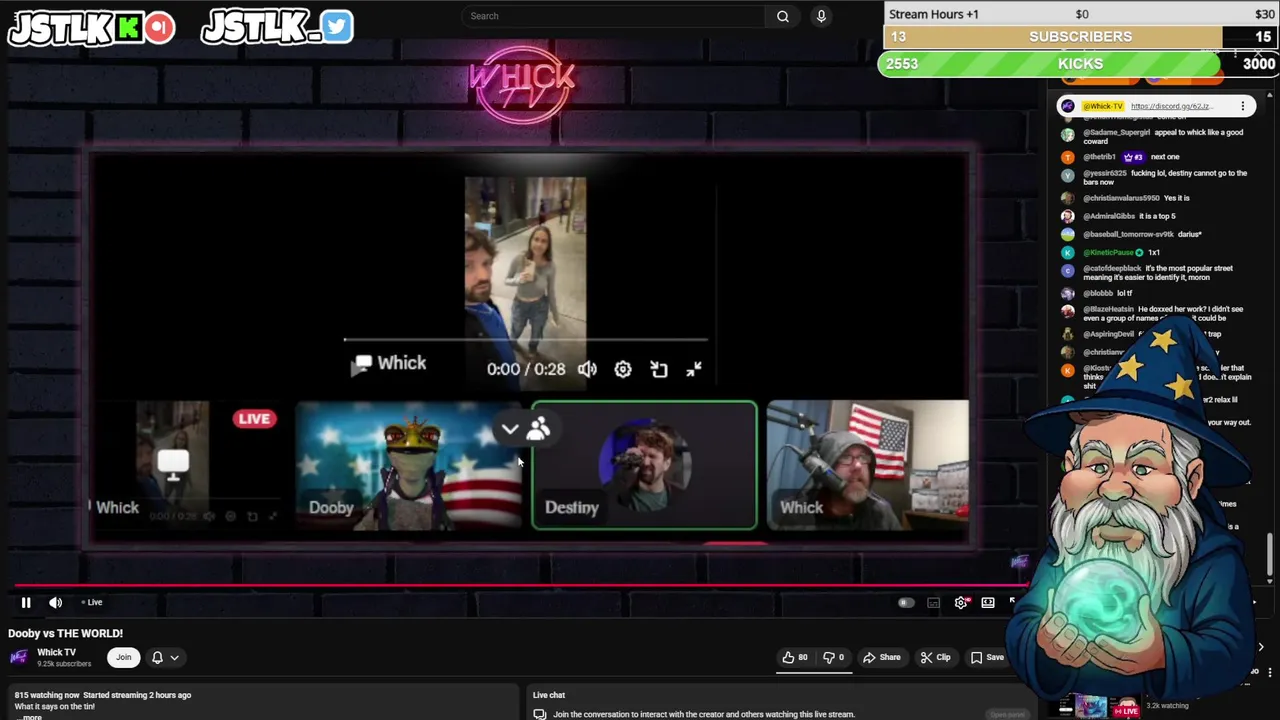
Task: Click the pop-out icon on embedded clip
Action: pos(659,369)
